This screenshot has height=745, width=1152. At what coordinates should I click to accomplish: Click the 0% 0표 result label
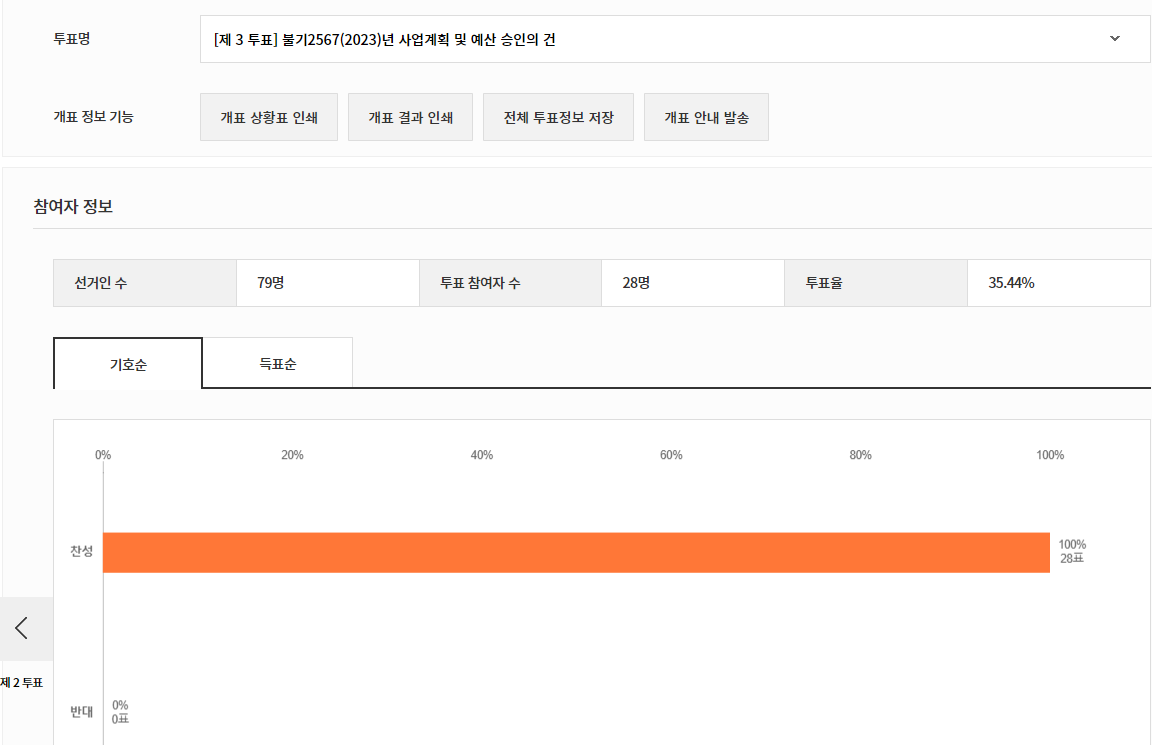120,712
